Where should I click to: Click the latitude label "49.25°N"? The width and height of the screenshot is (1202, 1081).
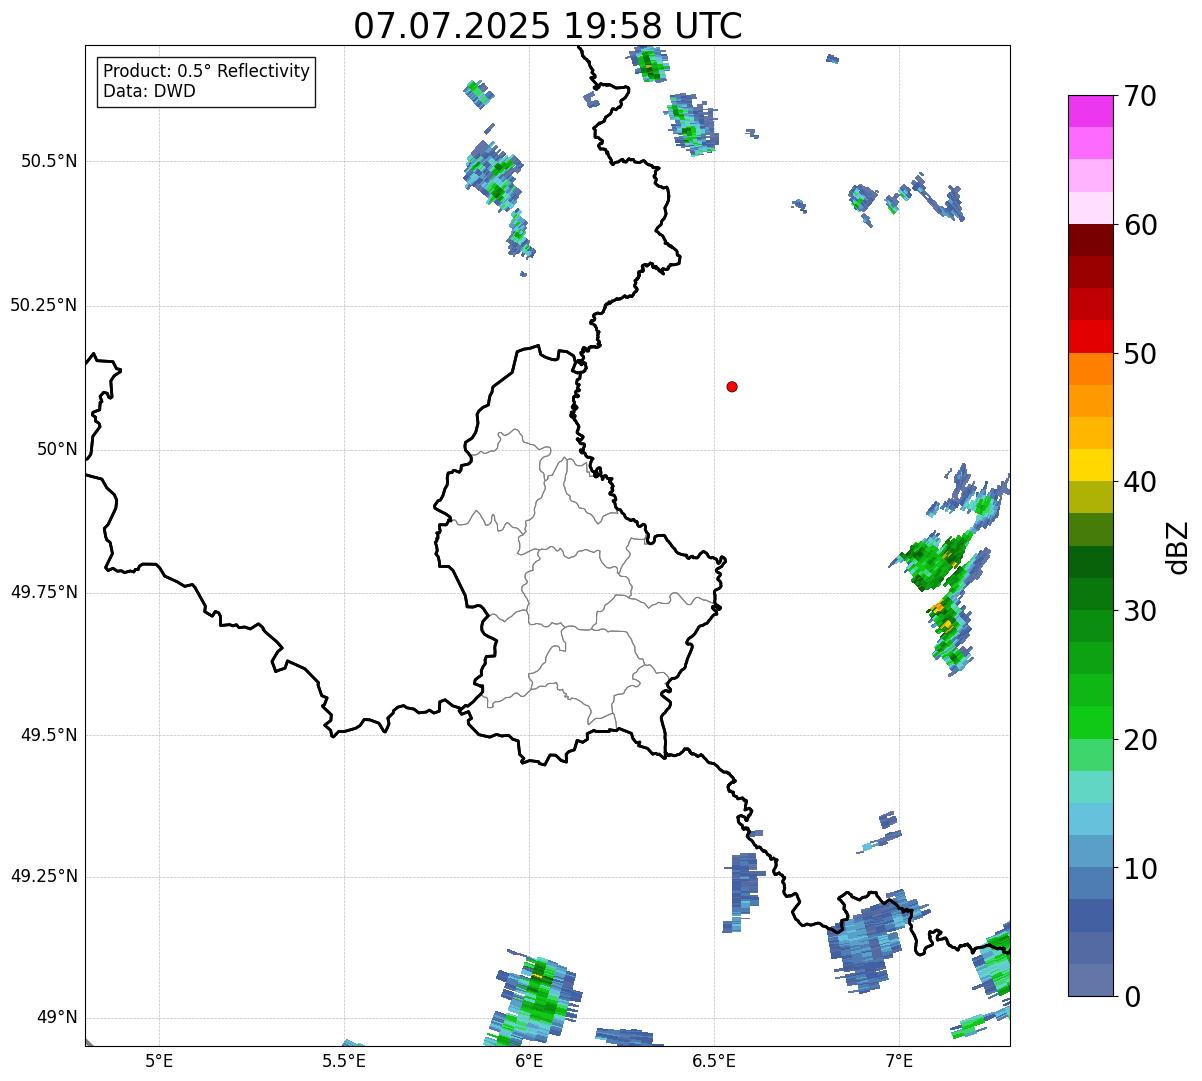[x=43, y=876]
